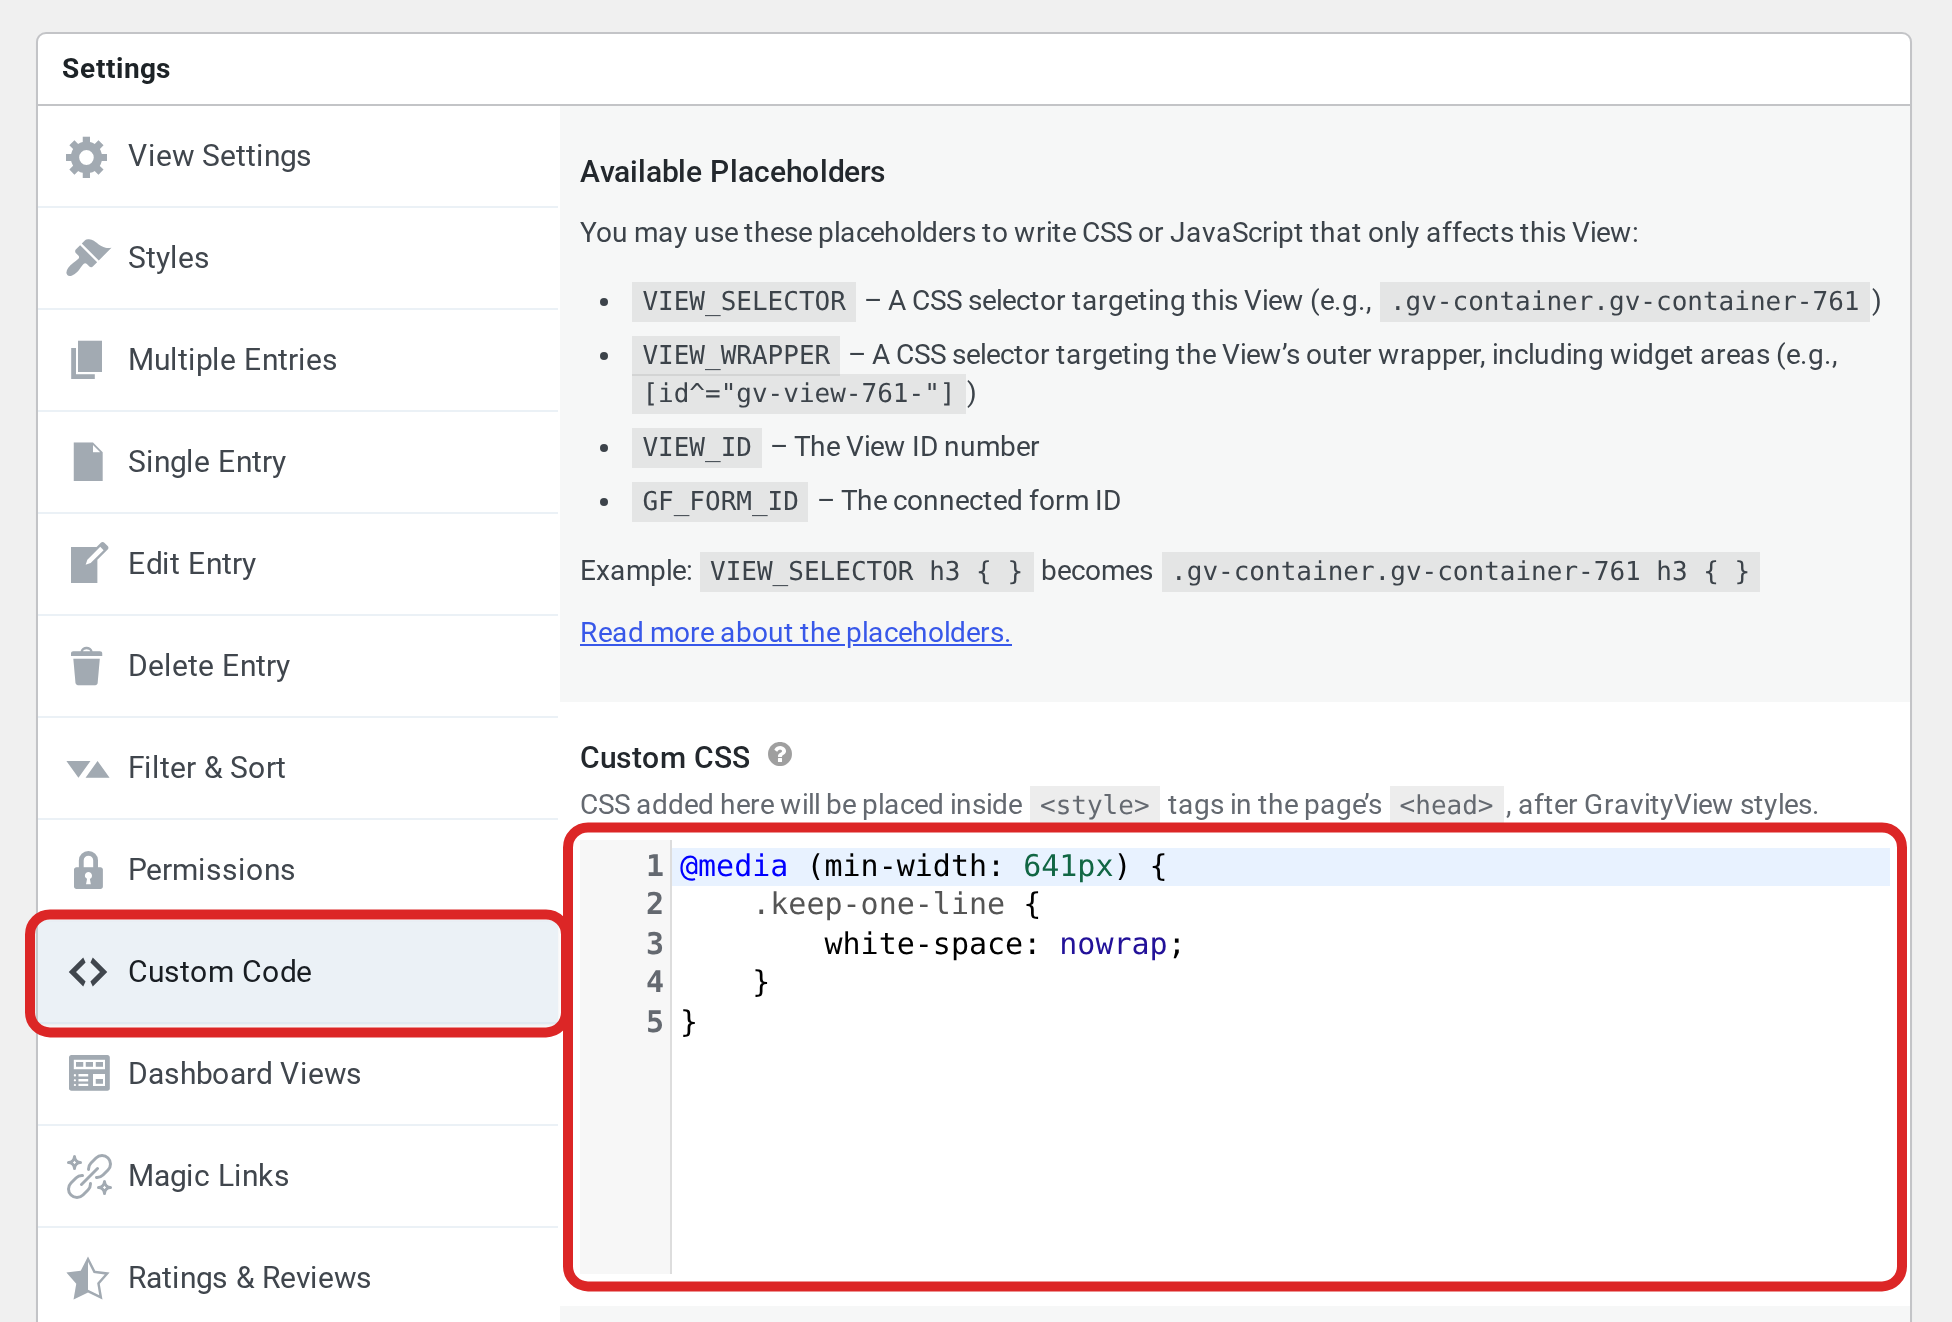Open the Dashboard Views tab

298,1074
